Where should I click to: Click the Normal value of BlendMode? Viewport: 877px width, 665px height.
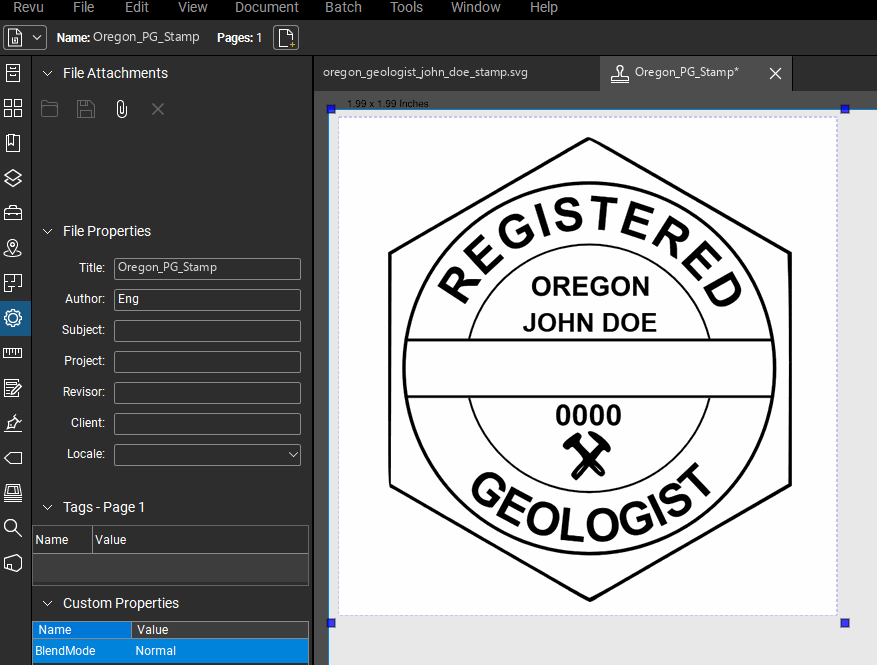coord(155,651)
